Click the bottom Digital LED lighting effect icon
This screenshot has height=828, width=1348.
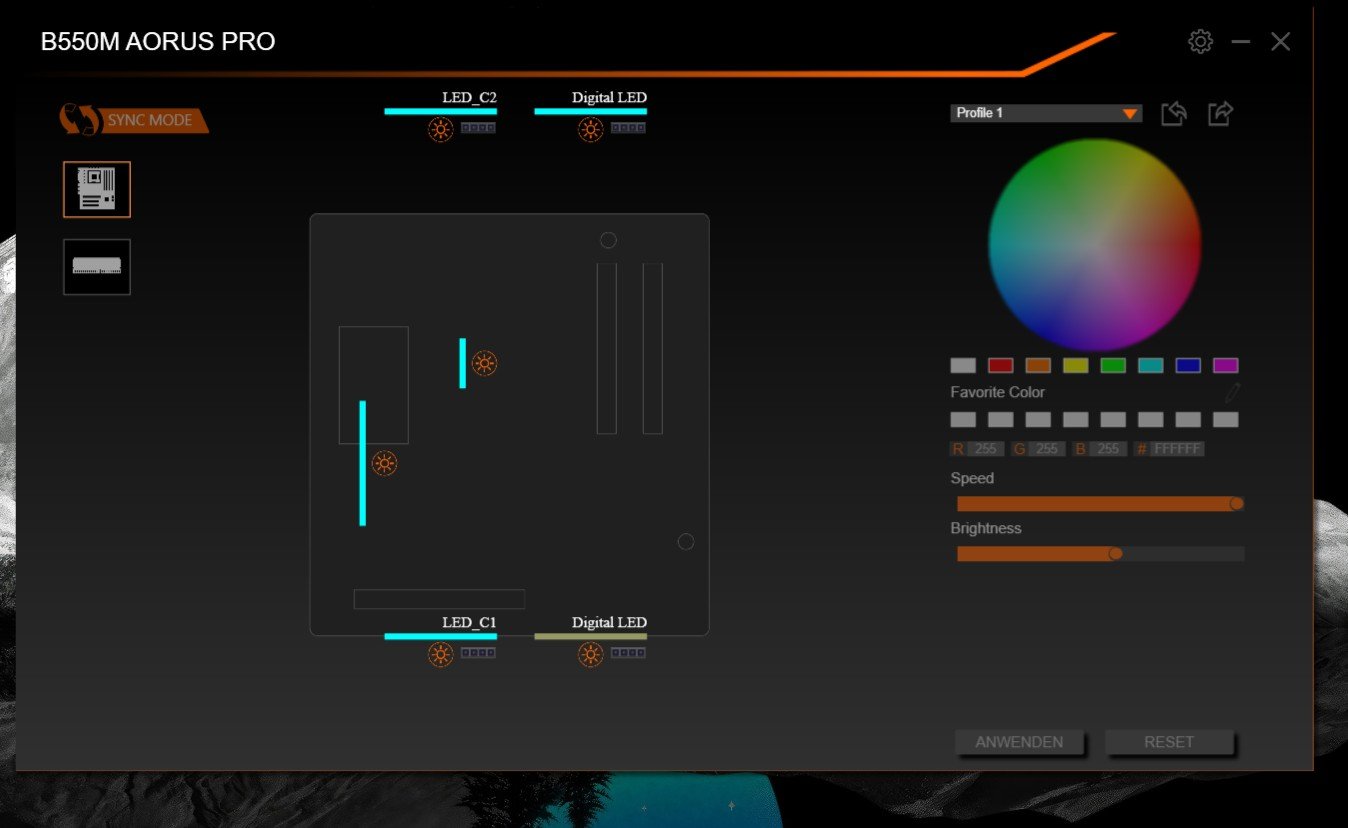pos(591,654)
